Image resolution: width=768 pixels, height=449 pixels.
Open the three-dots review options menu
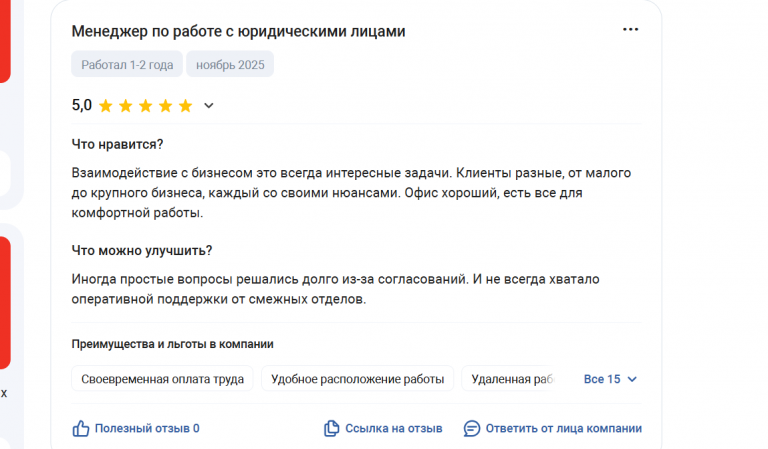pyautogui.click(x=630, y=30)
